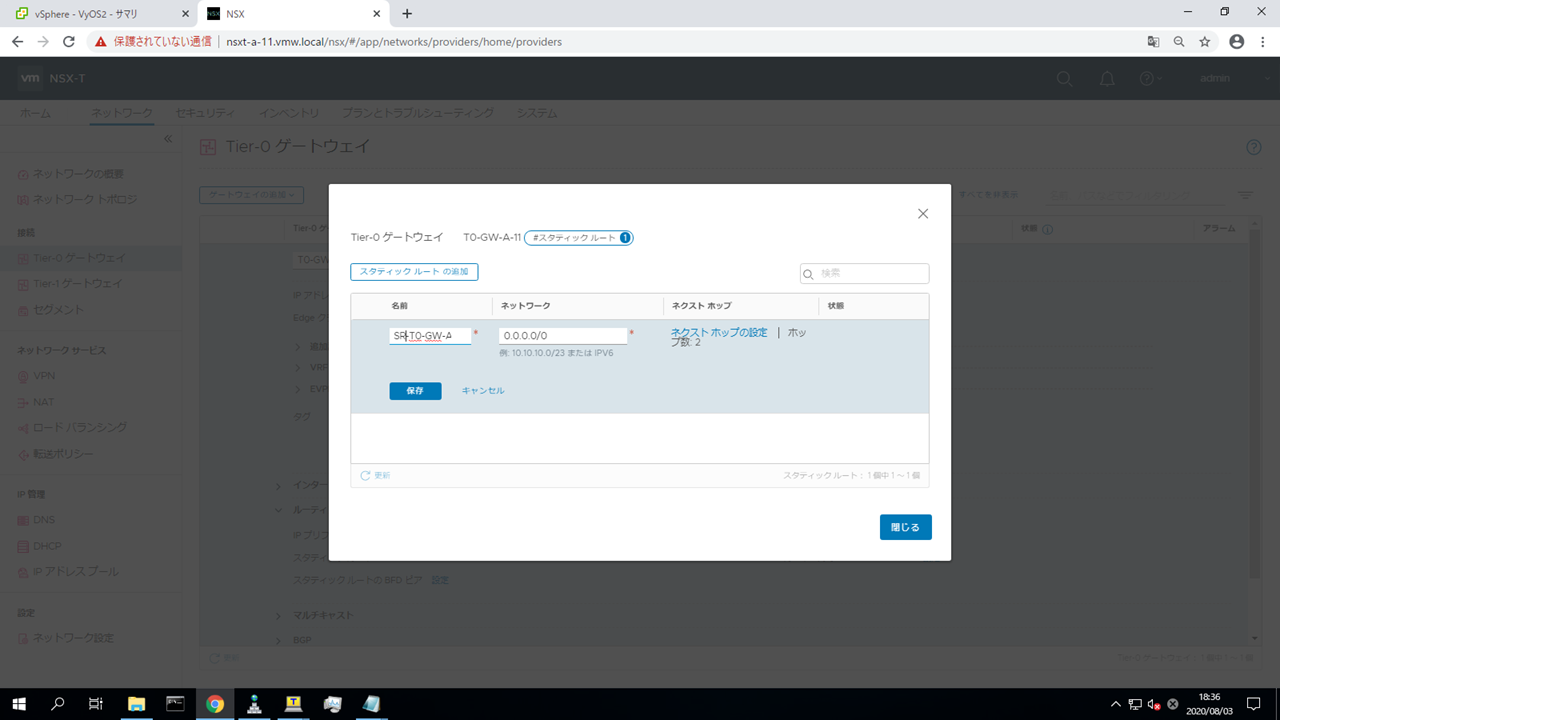This screenshot has height=720, width=1556.
Task: Bookmark this page with the star icon
Action: click(1205, 42)
